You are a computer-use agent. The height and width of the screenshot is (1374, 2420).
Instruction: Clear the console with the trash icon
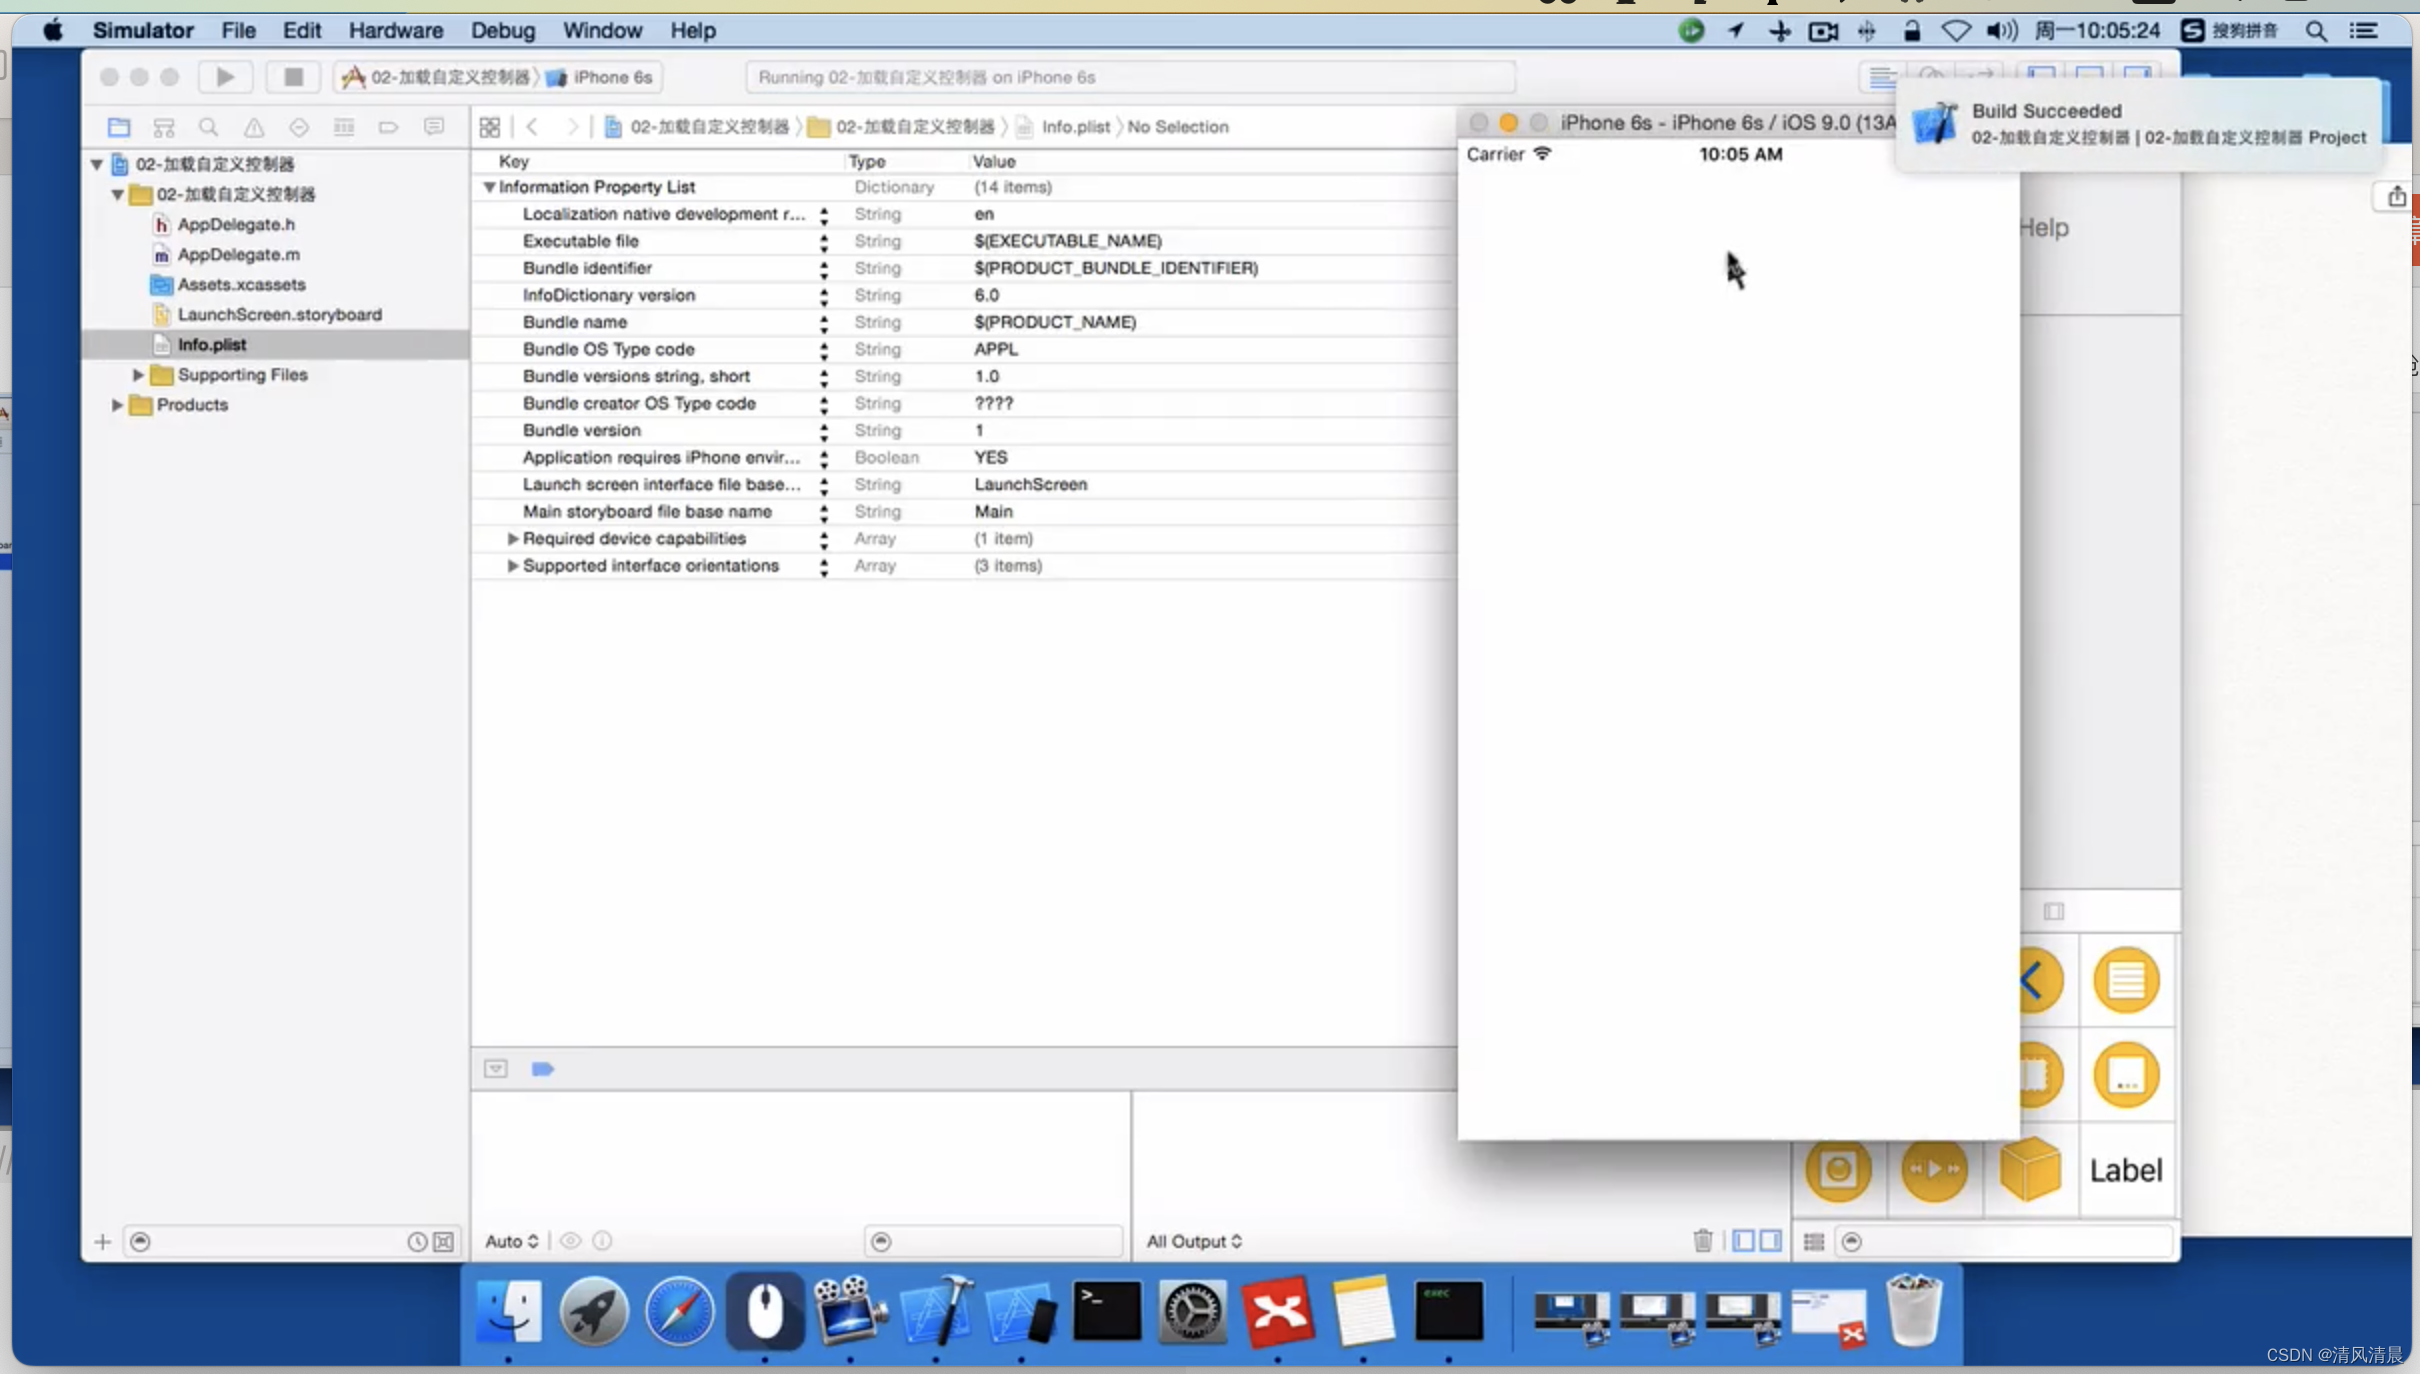tap(1702, 1241)
